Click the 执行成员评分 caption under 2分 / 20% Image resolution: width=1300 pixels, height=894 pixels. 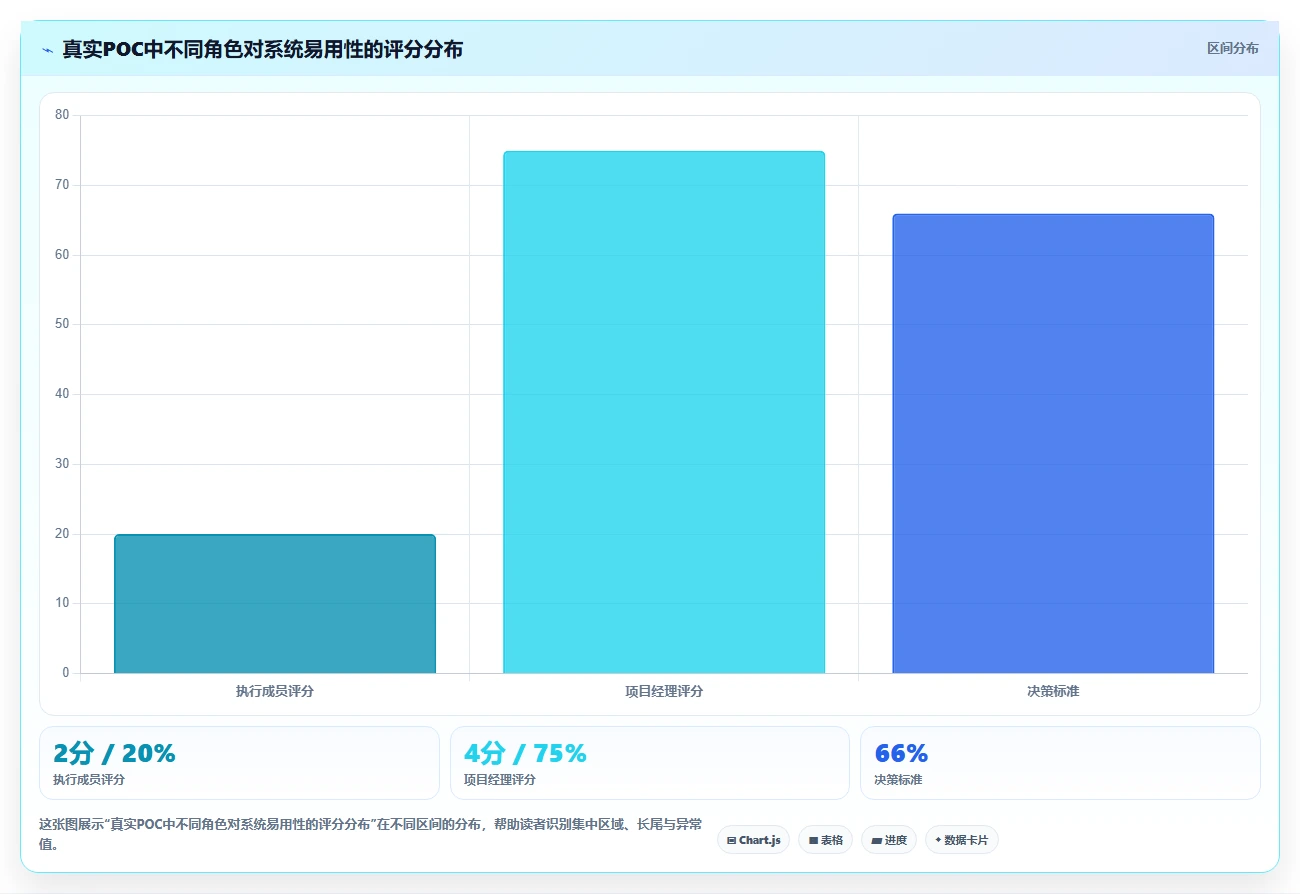[89, 780]
